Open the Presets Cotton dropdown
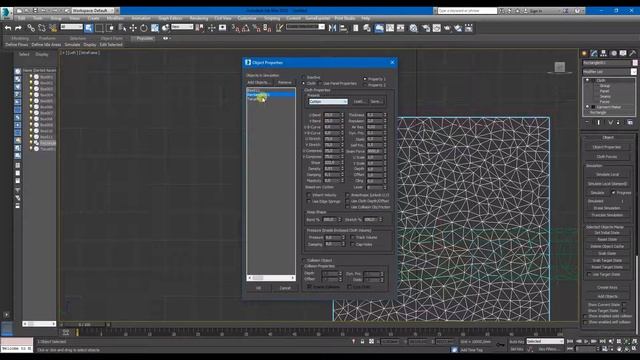Viewport: 640px width, 360px height. (x=328, y=101)
